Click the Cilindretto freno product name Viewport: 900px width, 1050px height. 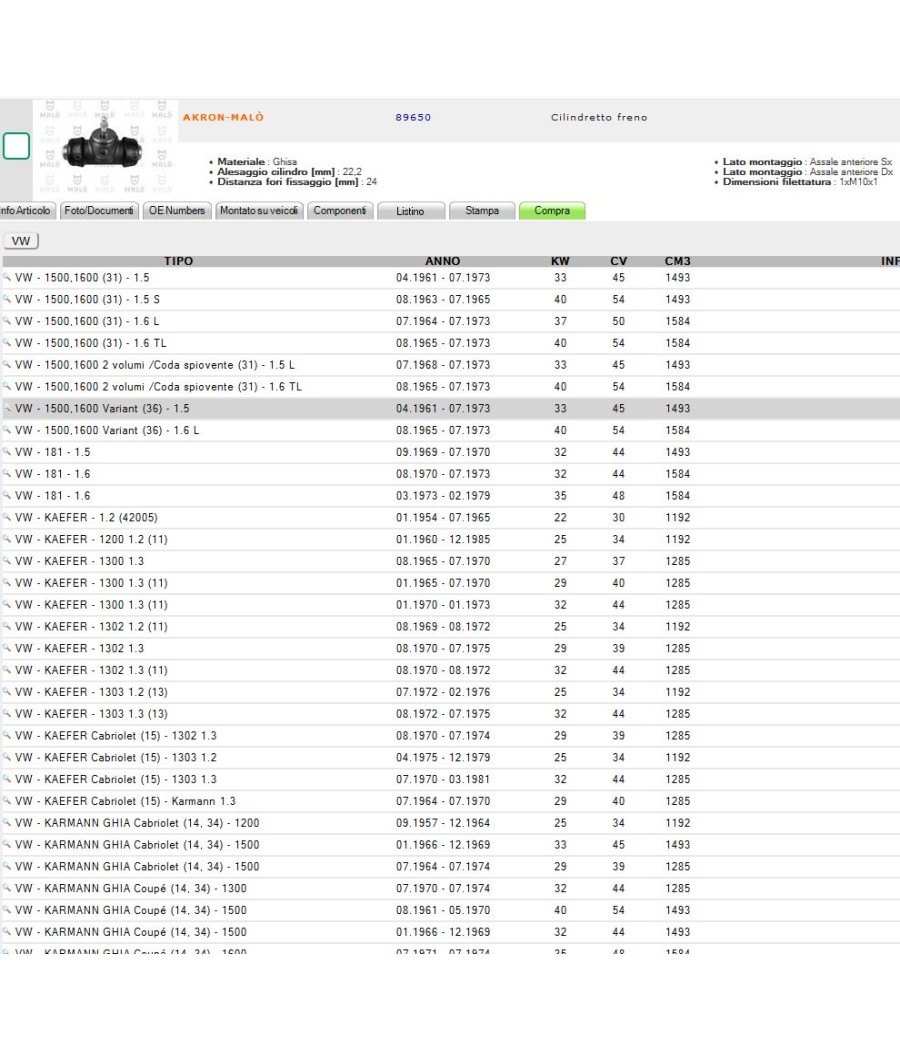pos(599,117)
